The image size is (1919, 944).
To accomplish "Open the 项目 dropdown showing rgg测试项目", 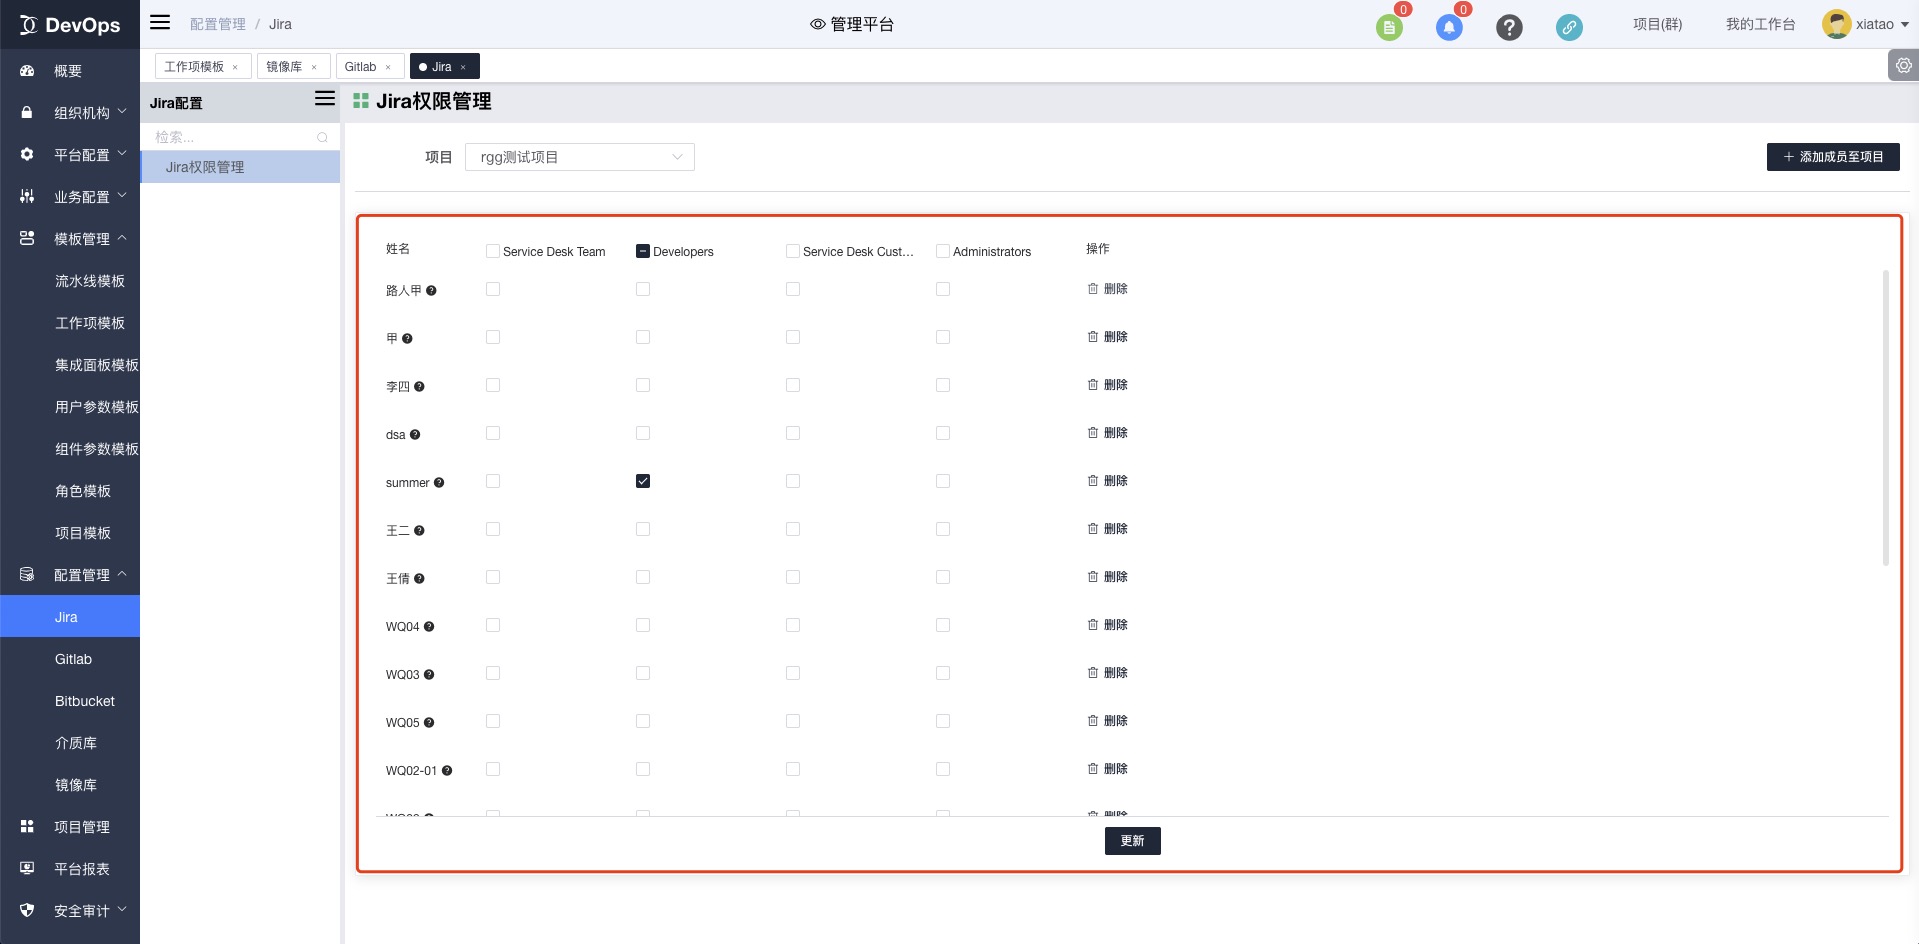I will pos(580,157).
